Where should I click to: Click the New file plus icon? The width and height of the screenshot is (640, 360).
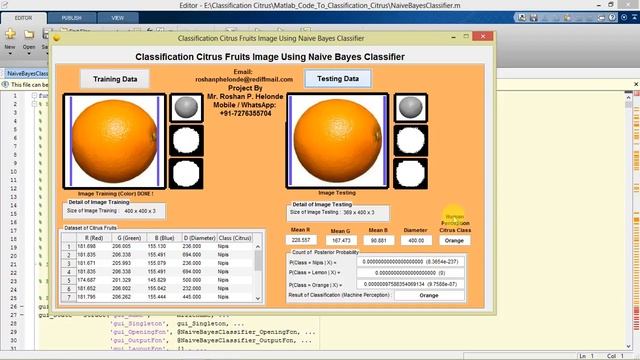point(10,34)
